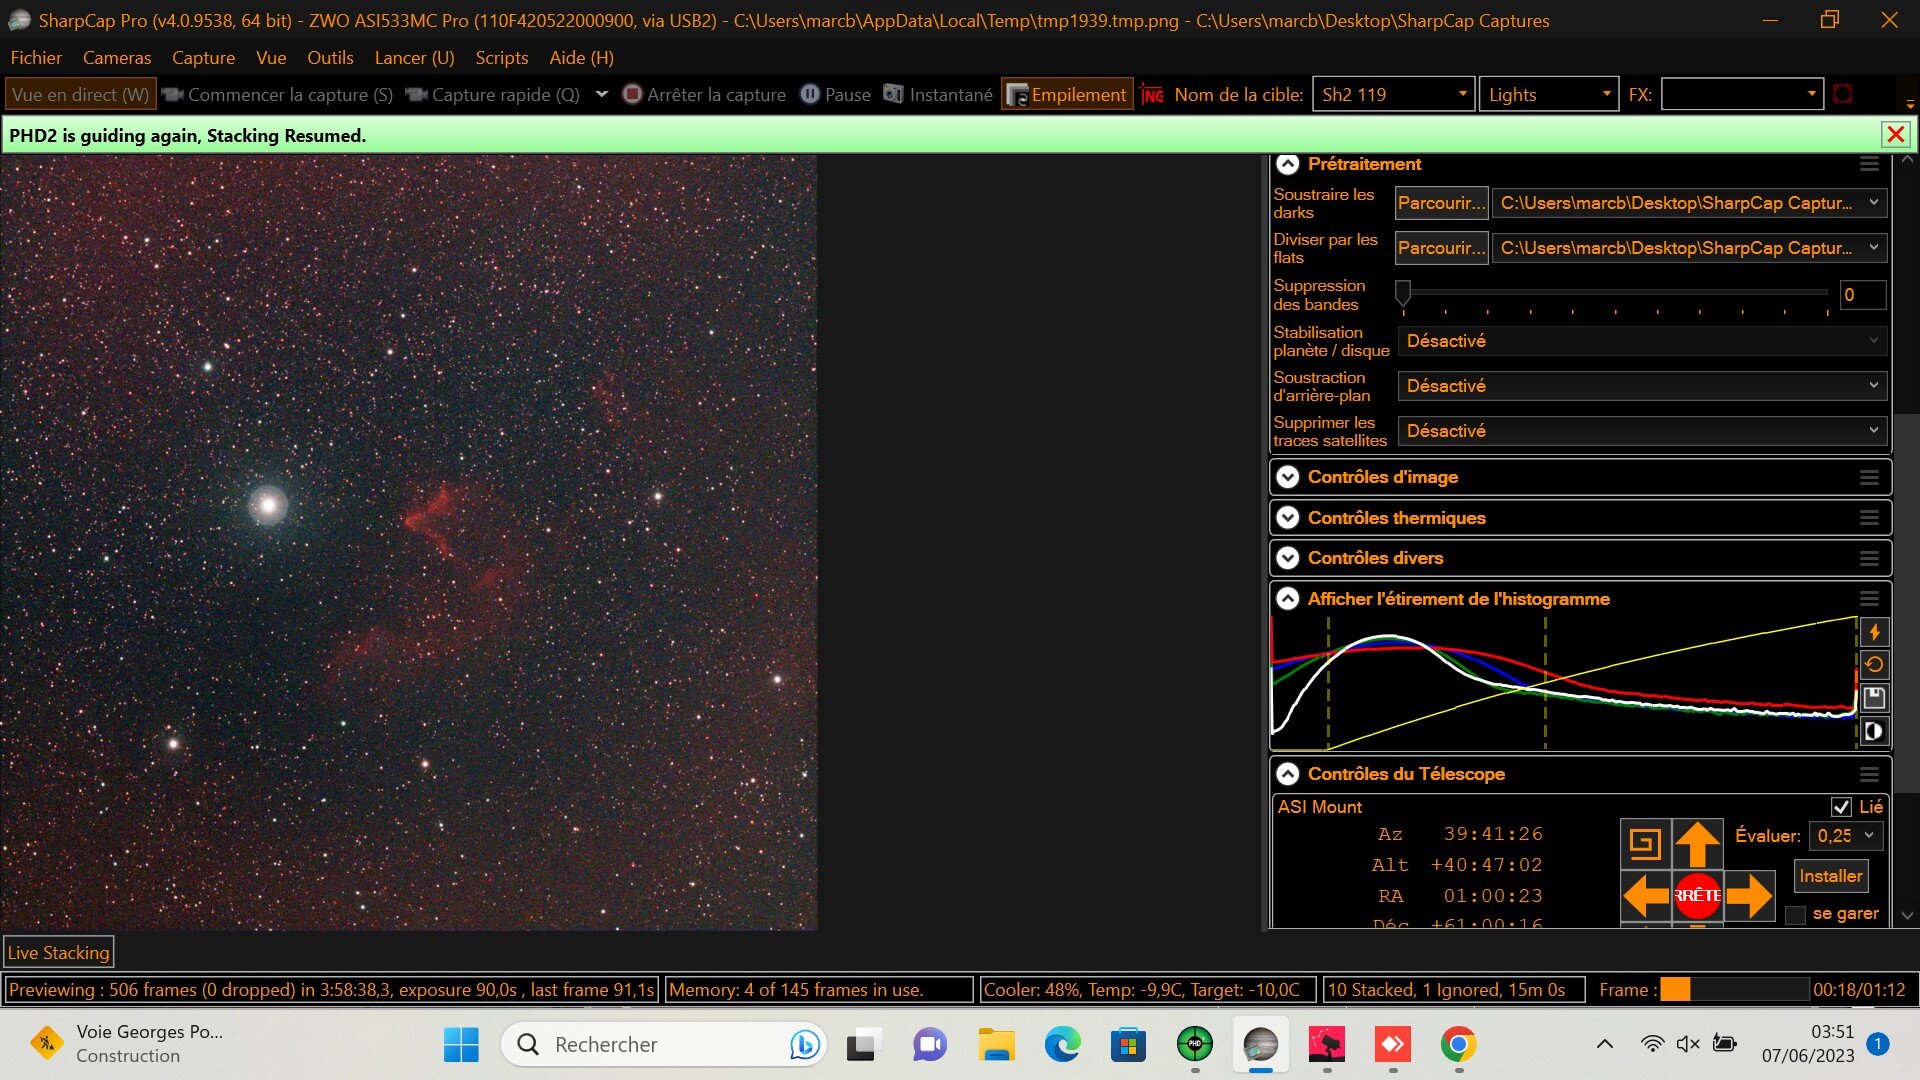Tick the se garer checkbox
1920x1080 pixels.
click(1796, 915)
